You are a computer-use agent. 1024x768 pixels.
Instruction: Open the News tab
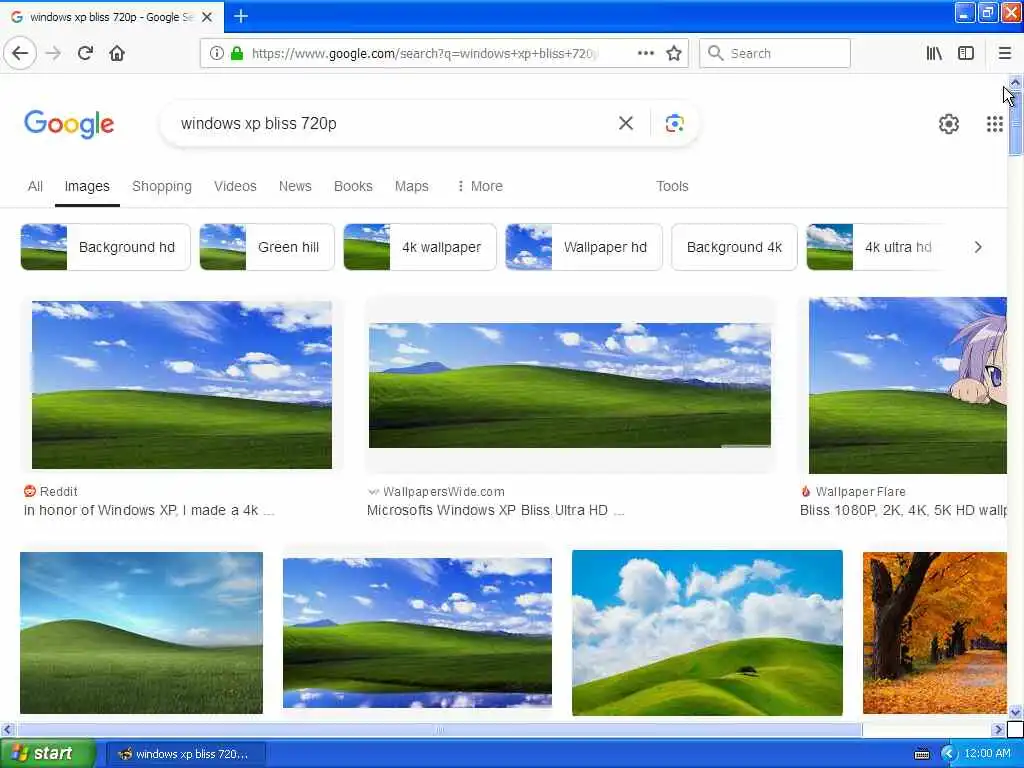(x=295, y=186)
